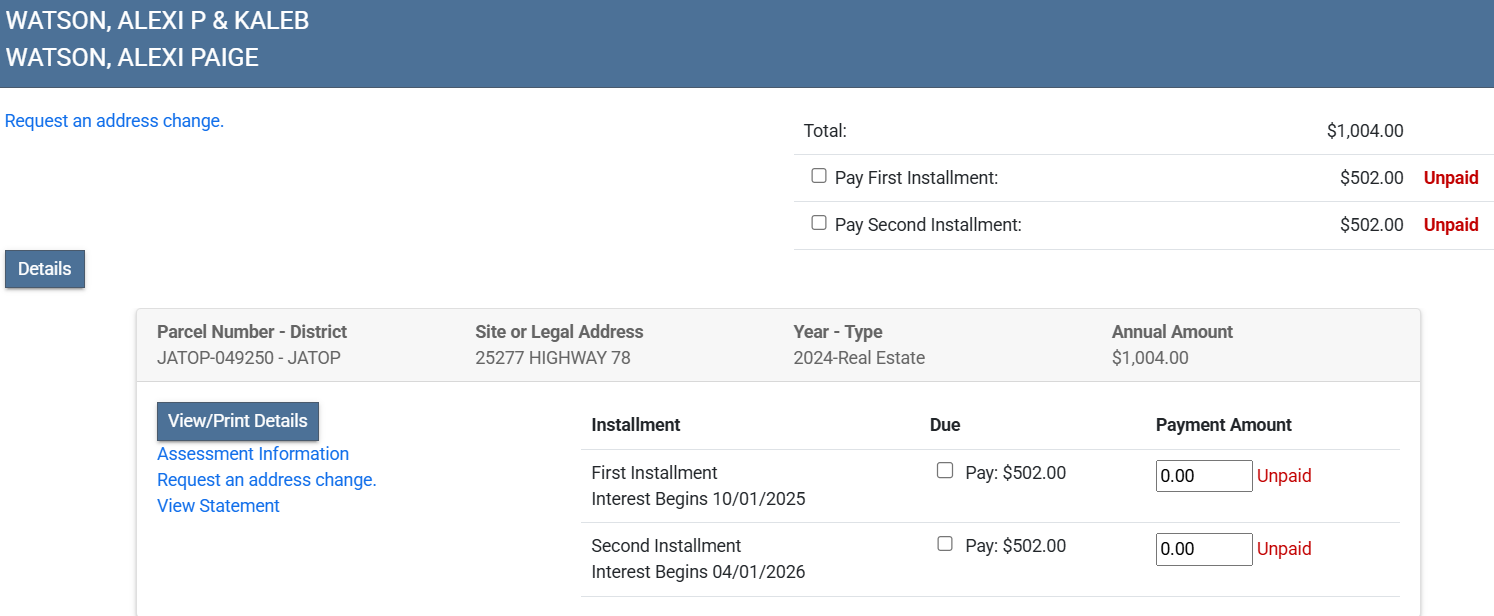Click the Unpaid status beside top Second Installment
Image resolution: width=1494 pixels, height=616 pixels.
[1451, 225]
